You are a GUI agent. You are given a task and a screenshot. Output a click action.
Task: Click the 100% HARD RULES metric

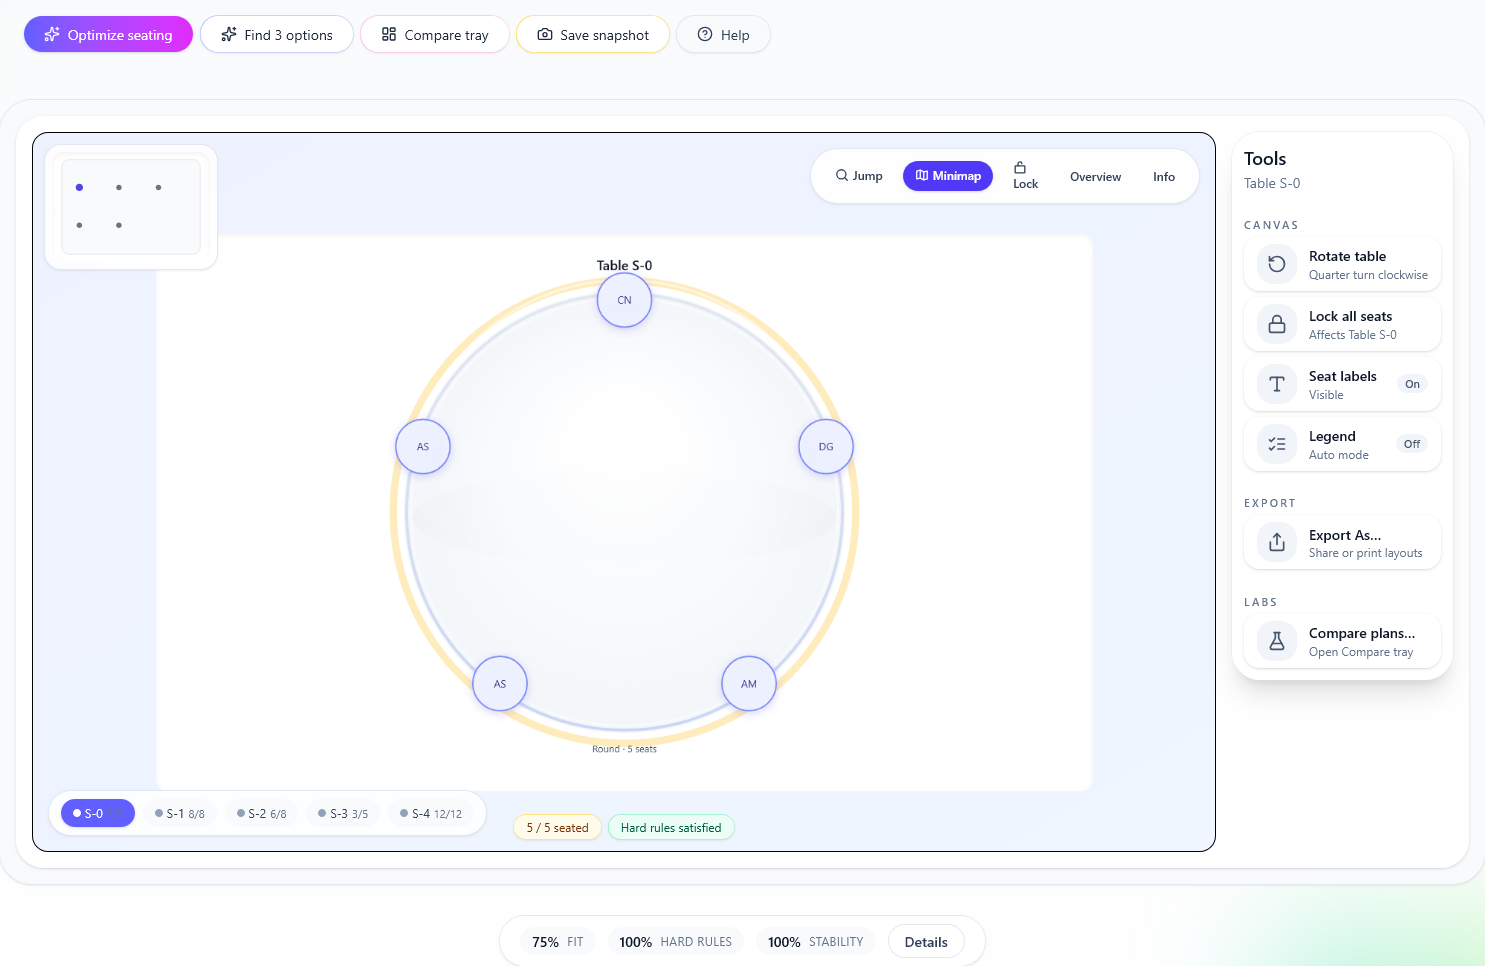click(x=675, y=942)
